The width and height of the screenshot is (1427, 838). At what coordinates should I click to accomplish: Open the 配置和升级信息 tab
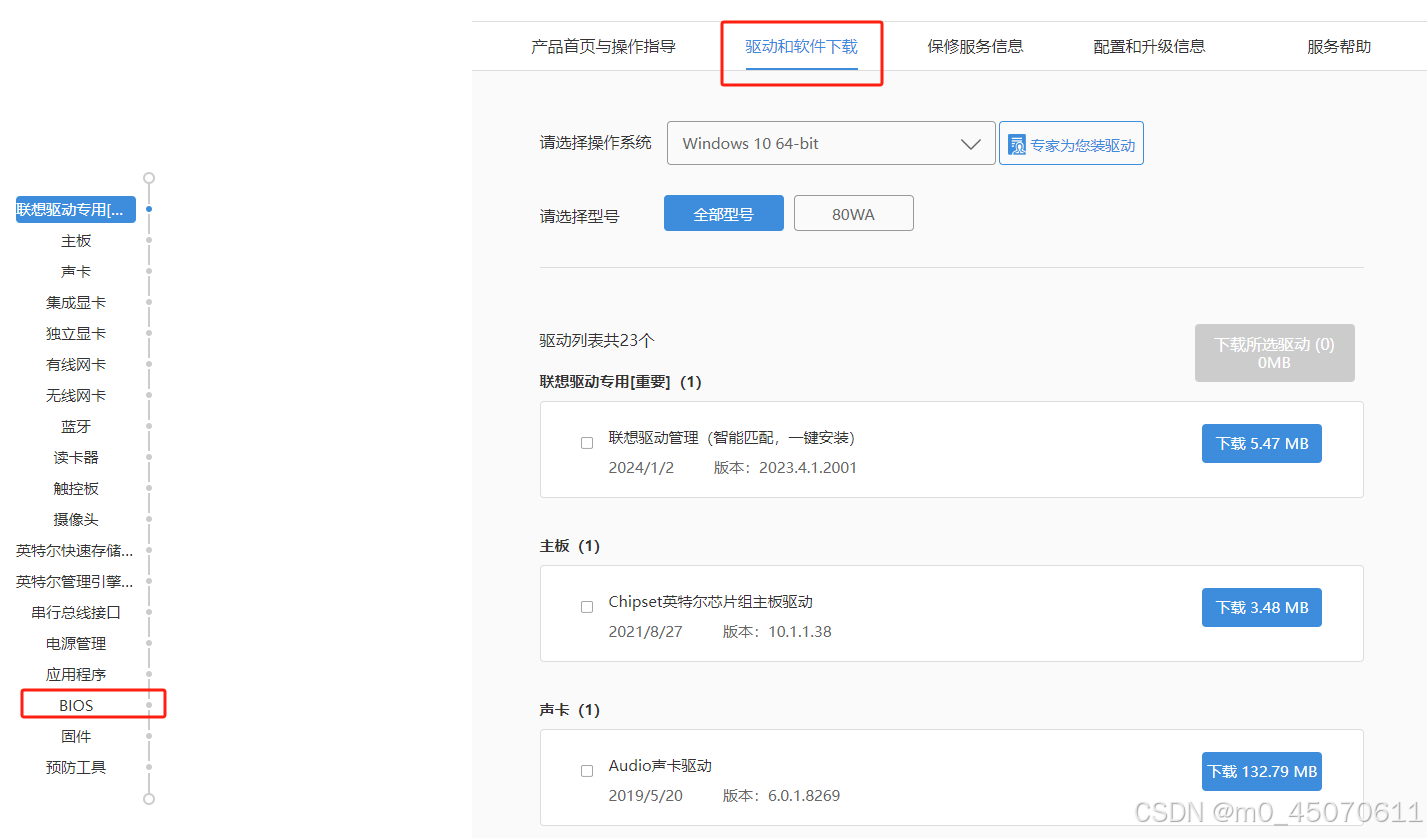pyautogui.click(x=1149, y=47)
